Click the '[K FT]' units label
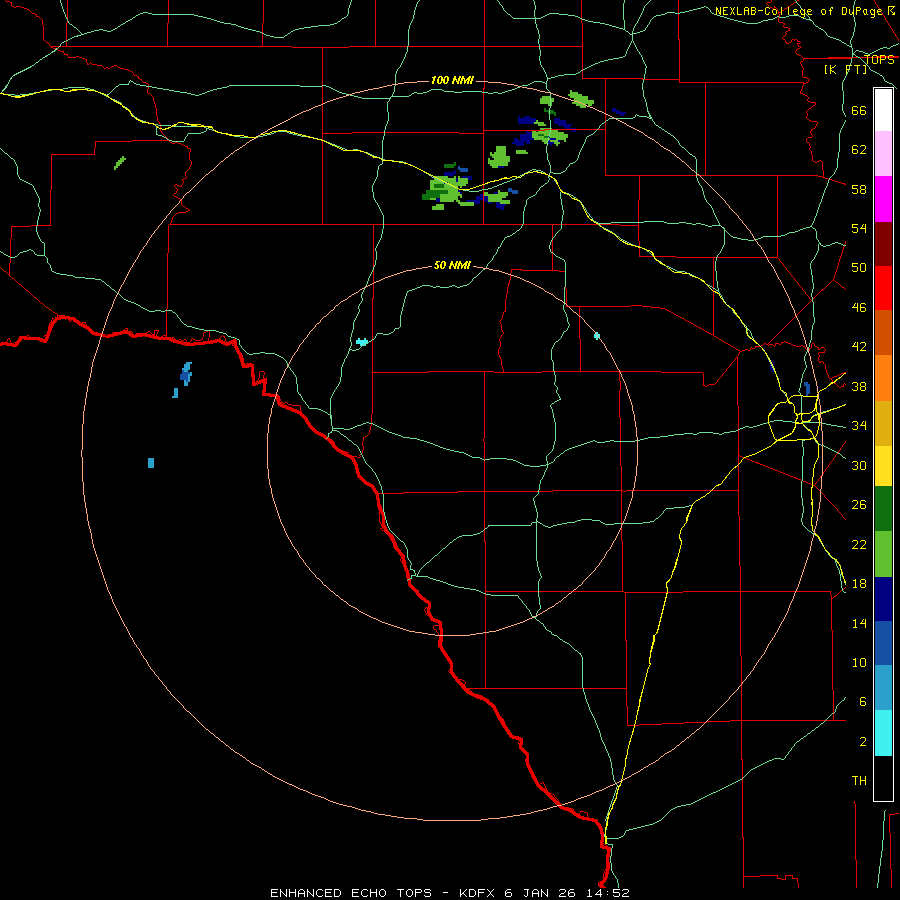Viewport: 900px width, 900px height. pos(845,69)
